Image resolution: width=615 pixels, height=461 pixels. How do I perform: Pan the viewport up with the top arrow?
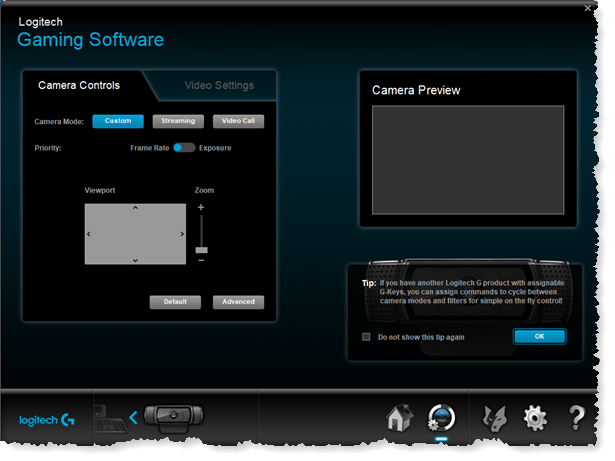coord(136,208)
